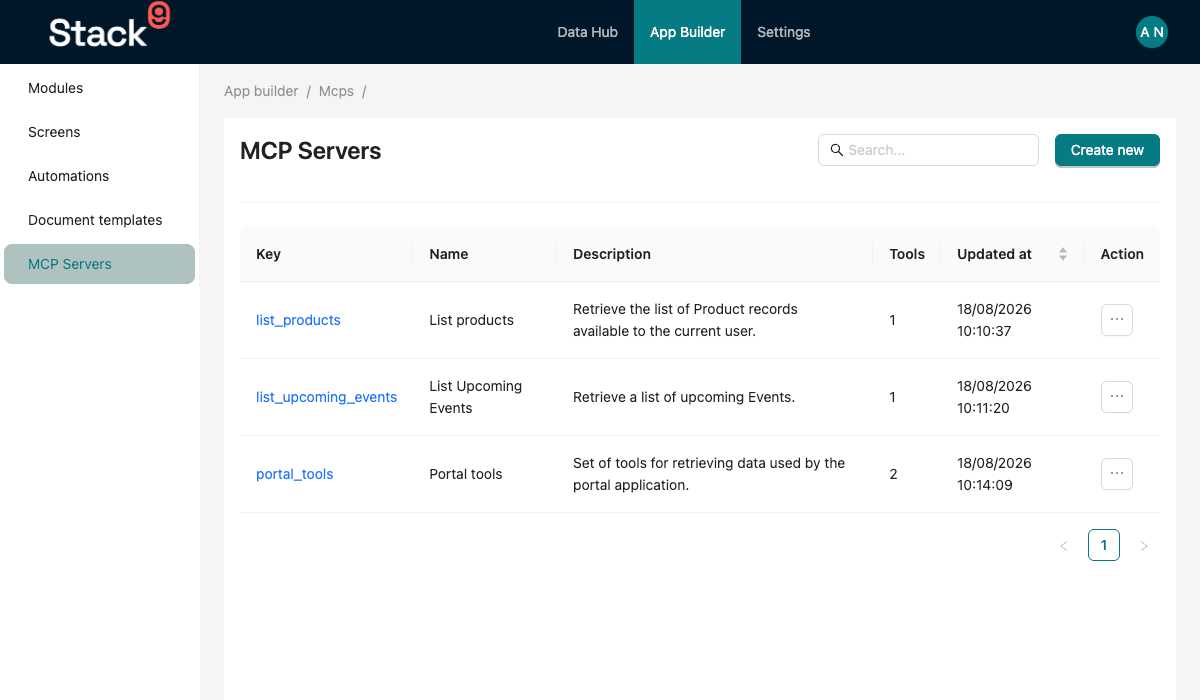Screen dimensions: 1200x700
Task: Open Screens in sidebar
Action: pyautogui.click(x=99, y=132)
